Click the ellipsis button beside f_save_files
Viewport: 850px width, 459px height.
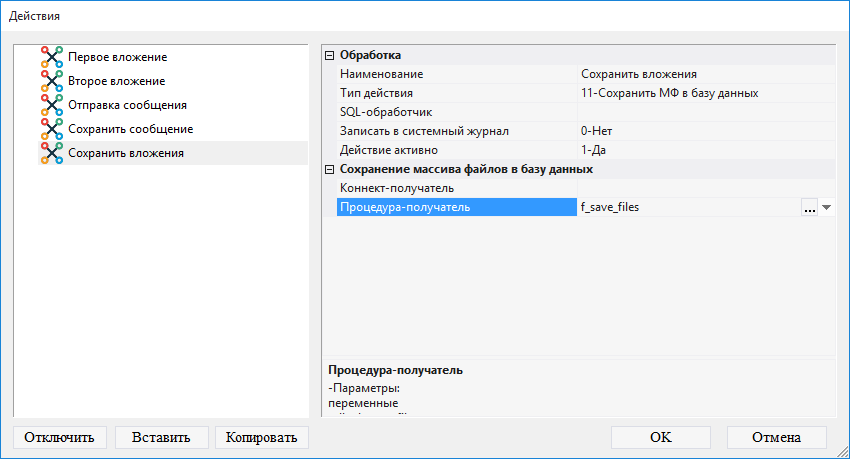(x=809, y=208)
